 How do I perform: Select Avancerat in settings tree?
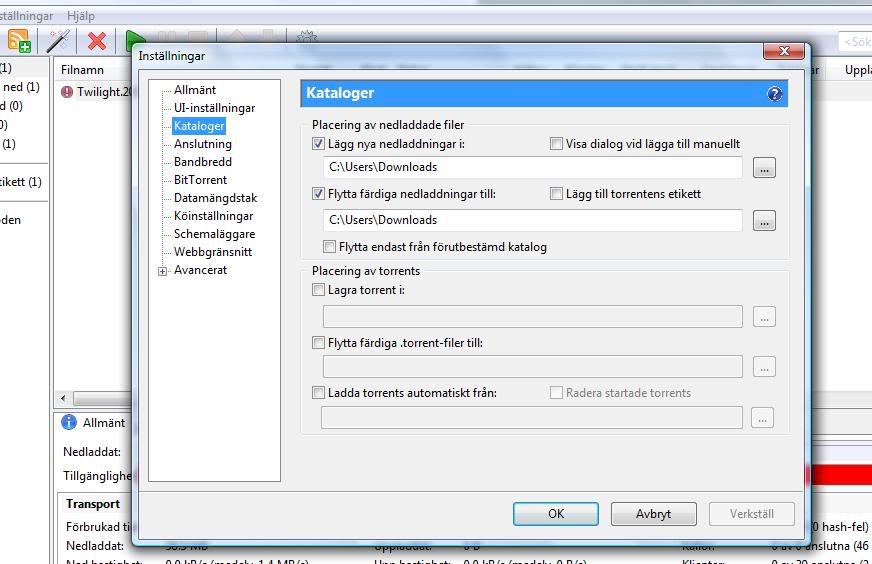coord(200,270)
